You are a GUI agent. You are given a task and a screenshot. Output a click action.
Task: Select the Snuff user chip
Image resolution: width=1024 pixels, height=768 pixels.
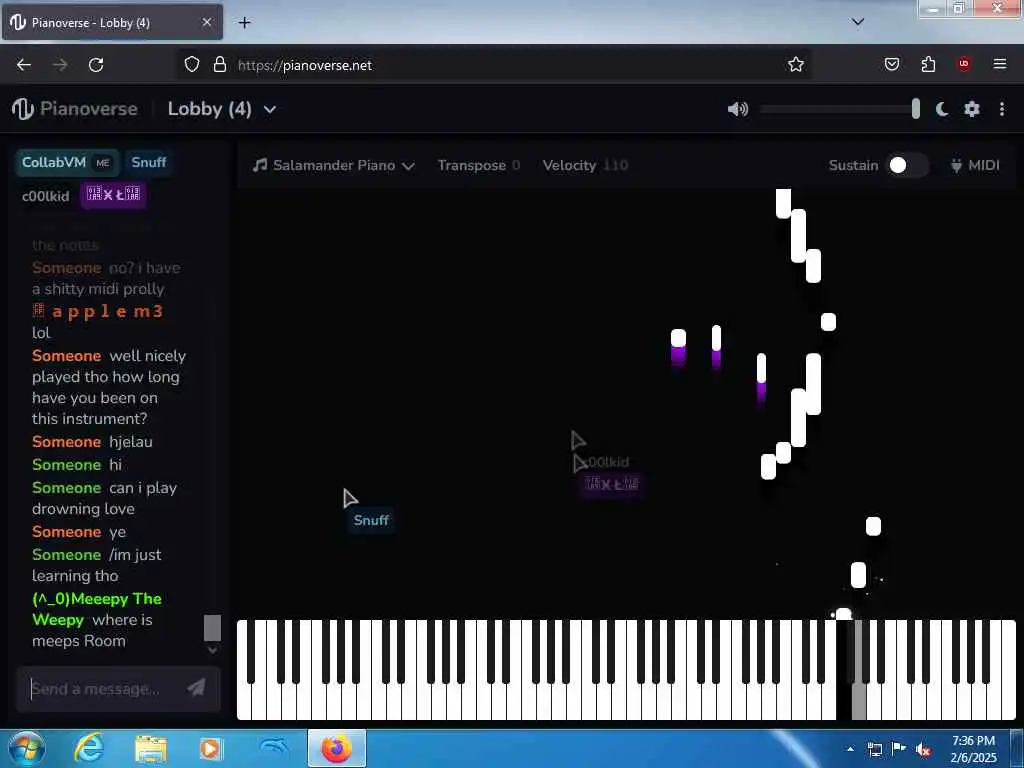tap(148, 163)
